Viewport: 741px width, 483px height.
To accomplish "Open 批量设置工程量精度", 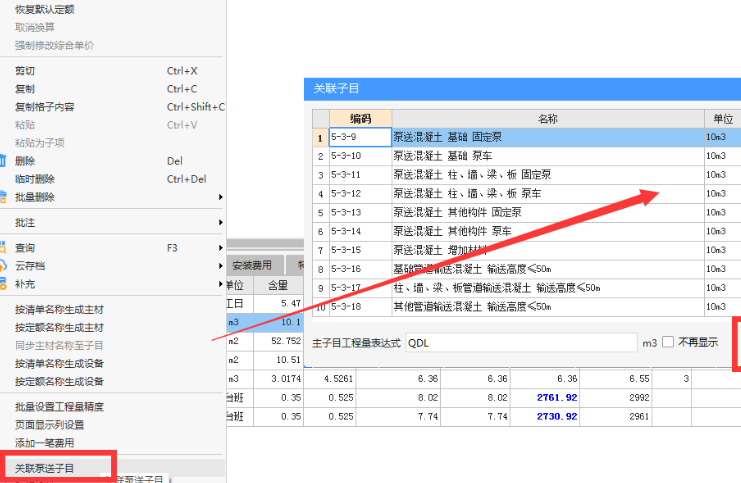I will click(59, 406).
